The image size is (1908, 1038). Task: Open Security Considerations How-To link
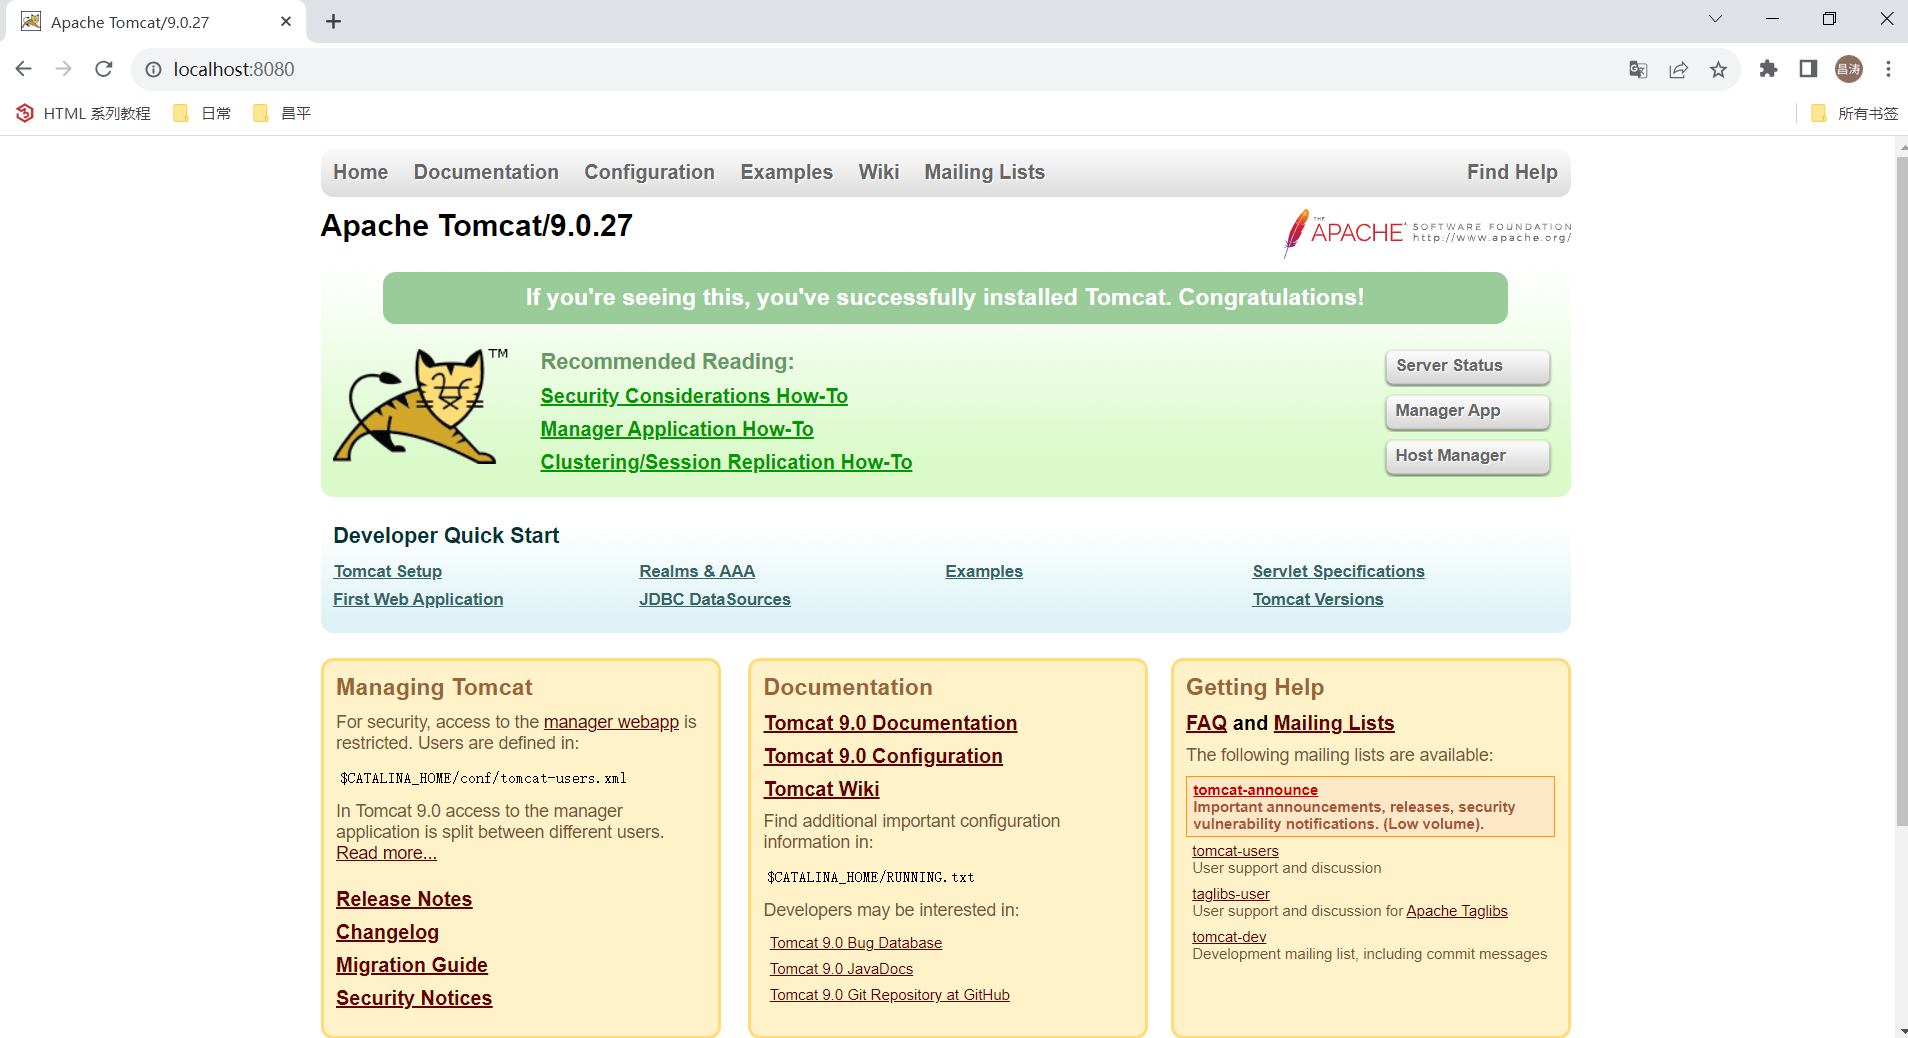click(694, 396)
